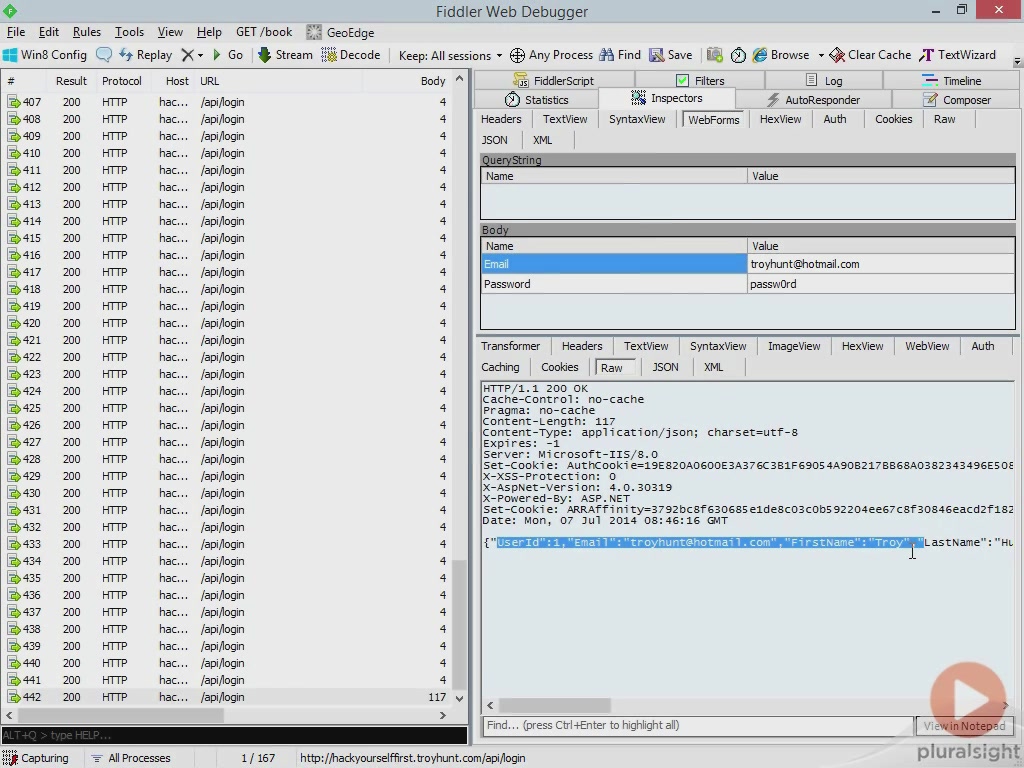Open the Browse dropdown arrow
This screenshot has width=1024, height=768.
coord(821,56)
